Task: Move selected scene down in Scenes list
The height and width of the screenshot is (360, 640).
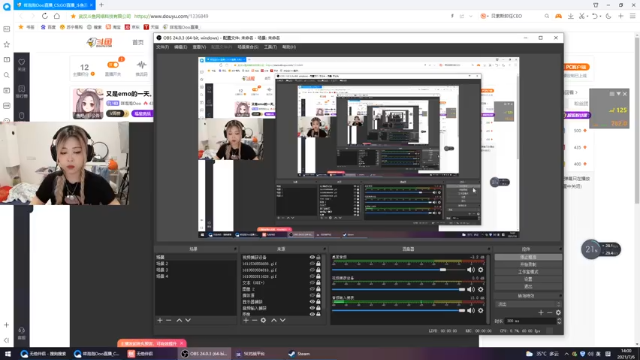Action: pyautogui.click(x=188, y=320)
